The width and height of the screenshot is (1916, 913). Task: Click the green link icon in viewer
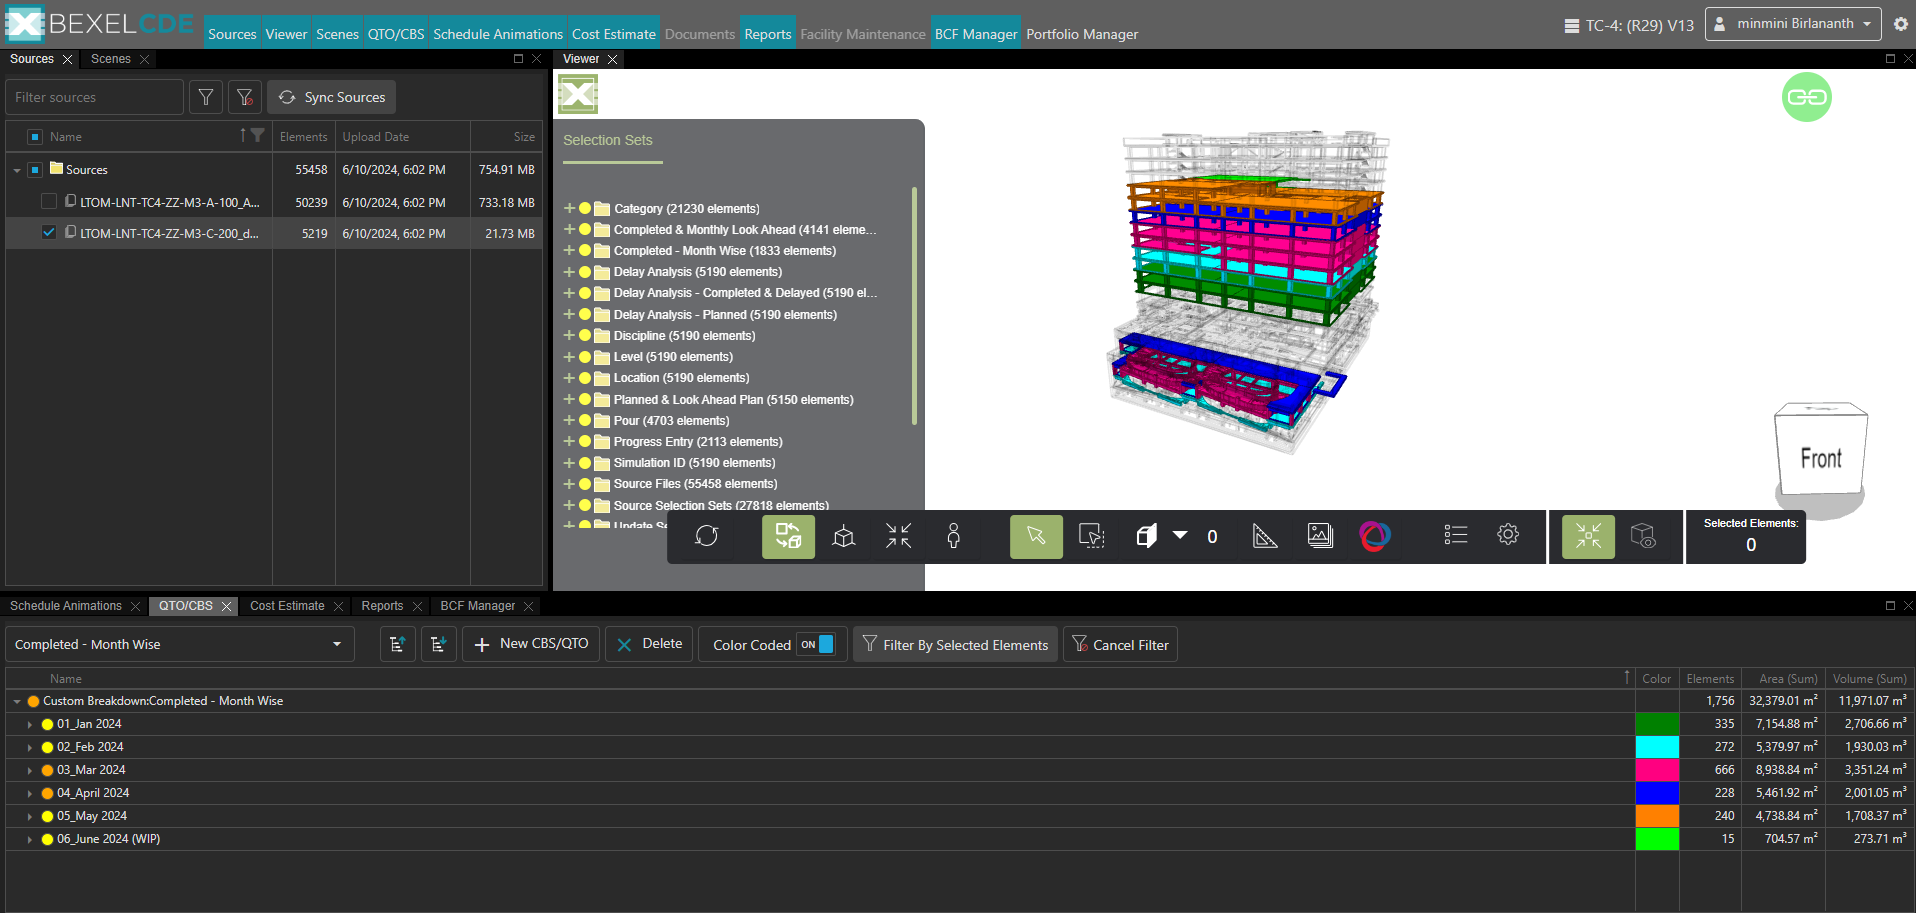tap(1806, 97)
